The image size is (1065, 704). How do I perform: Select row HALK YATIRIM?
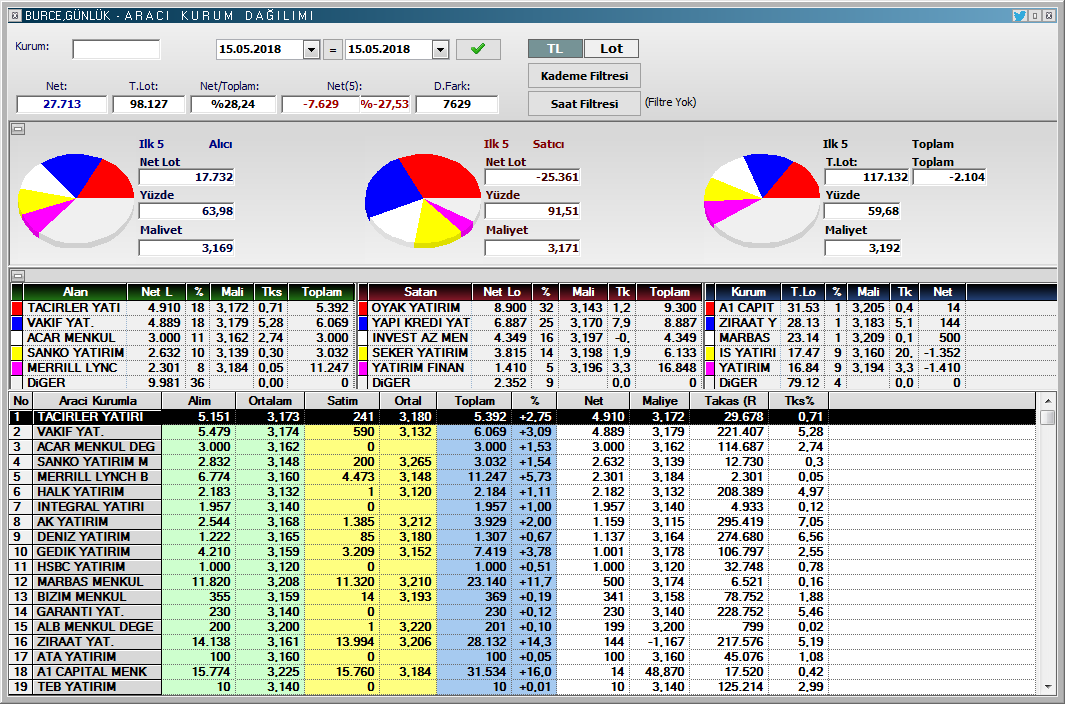pos(523,491)
